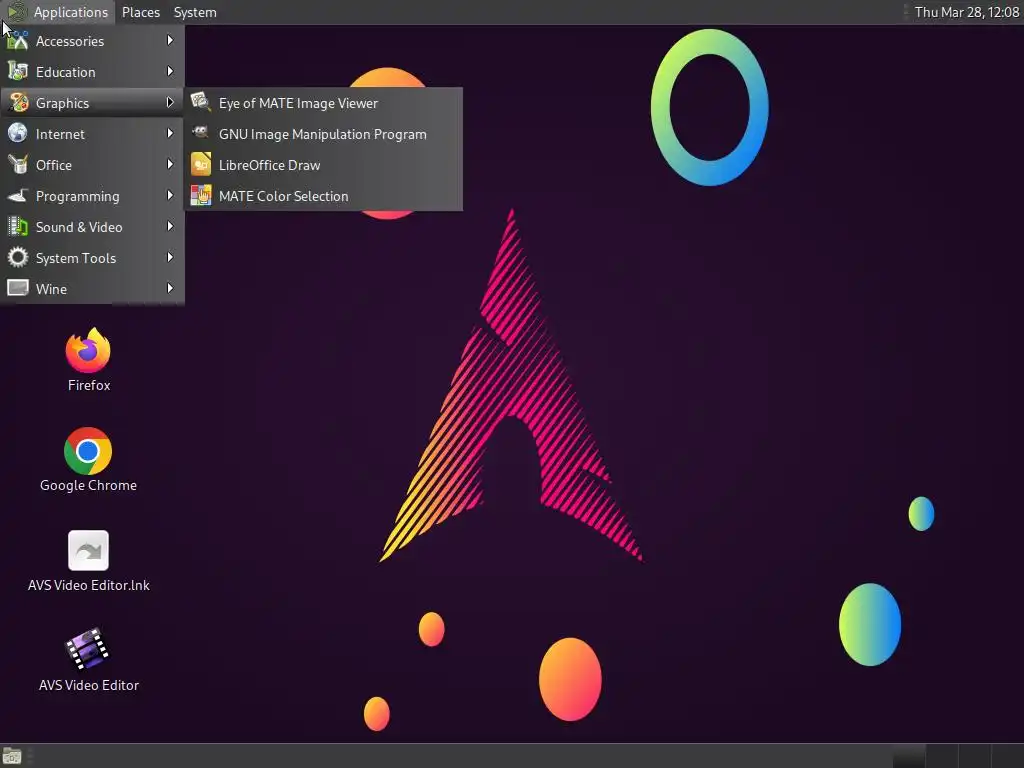1024x768 pixels.
Task: Select the Wine category label
Action: coord(51,289)
